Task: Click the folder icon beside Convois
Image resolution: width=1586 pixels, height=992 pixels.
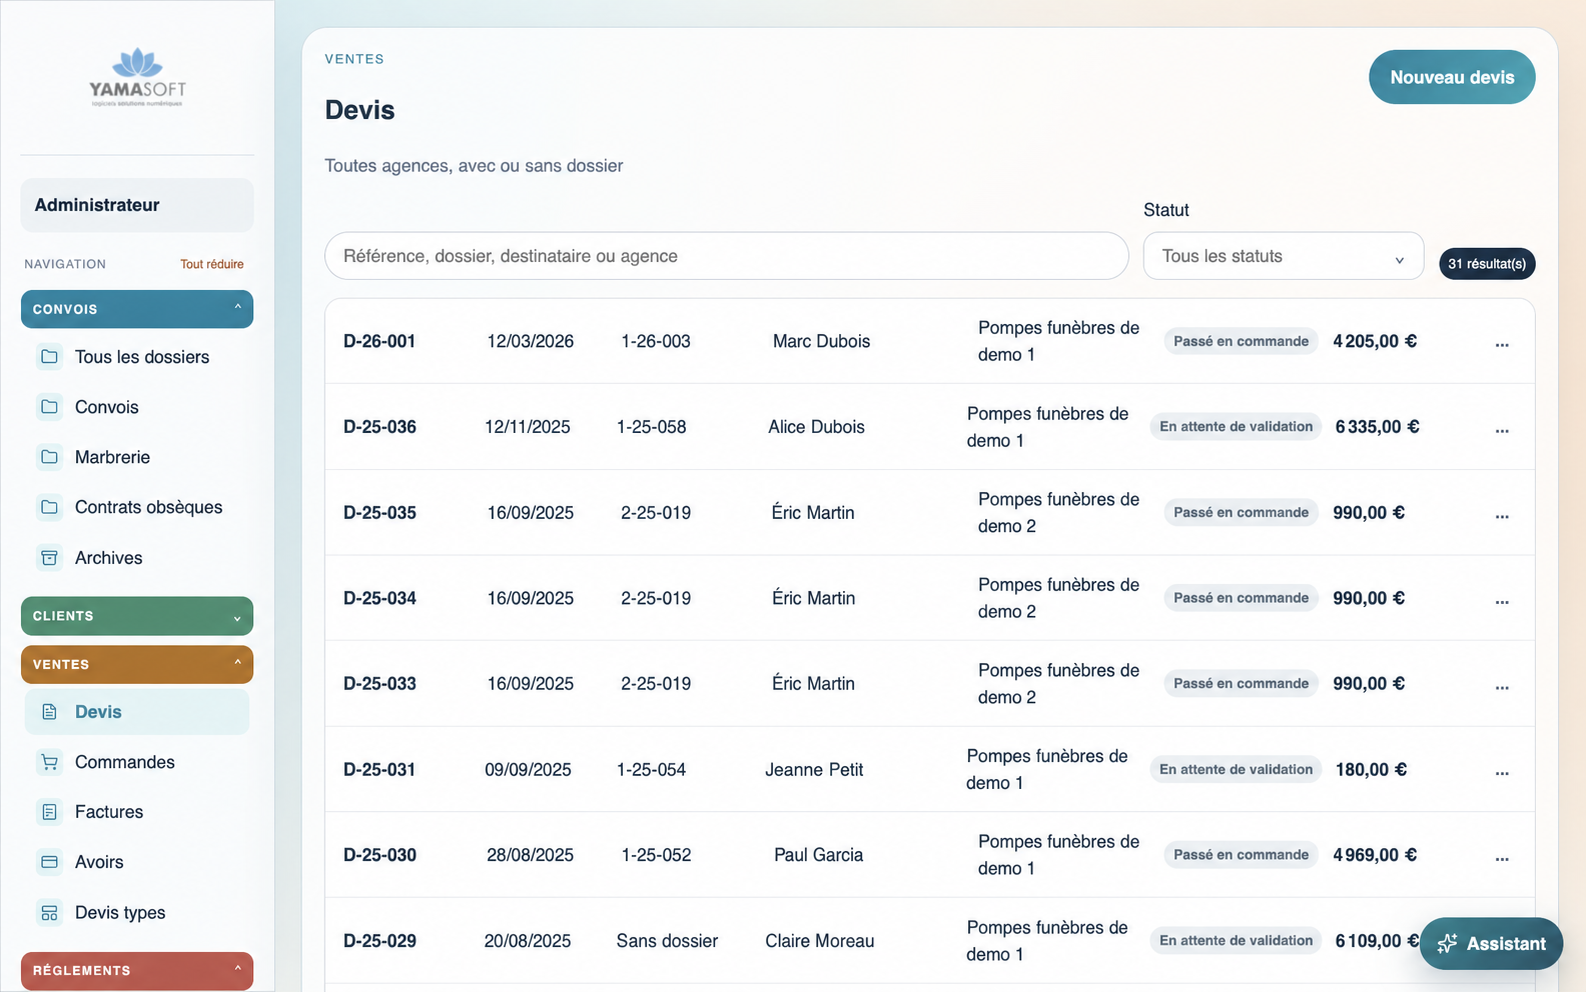Action: [49, 407]
